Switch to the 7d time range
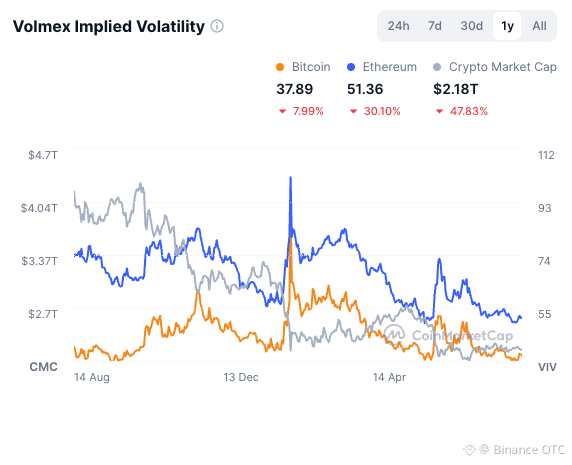 [x=434, y=26]
